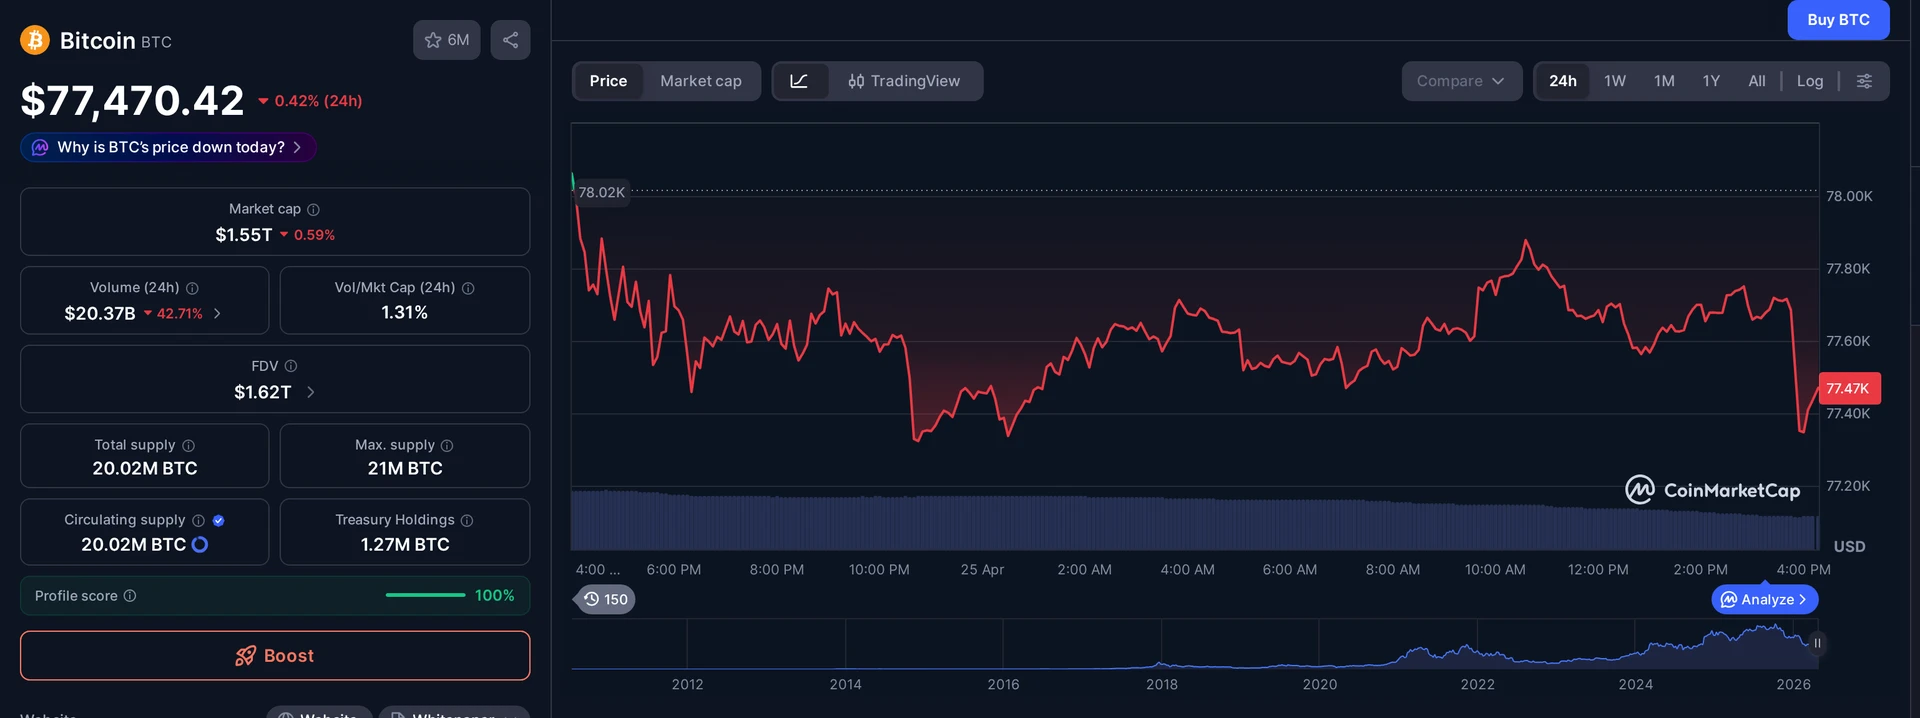Show Circulating supply info icon
The width and height of the screenshot is (1920, 718).
(x=198, y=520)
